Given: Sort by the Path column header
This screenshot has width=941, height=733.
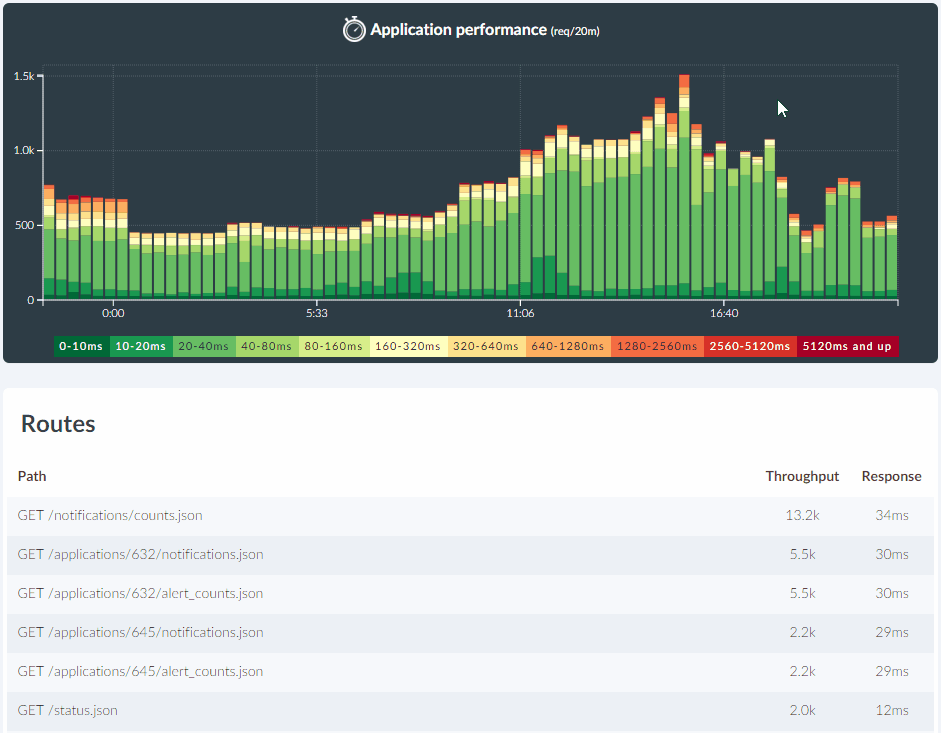Looking at the screenshot, I should [x=32, y=476].
